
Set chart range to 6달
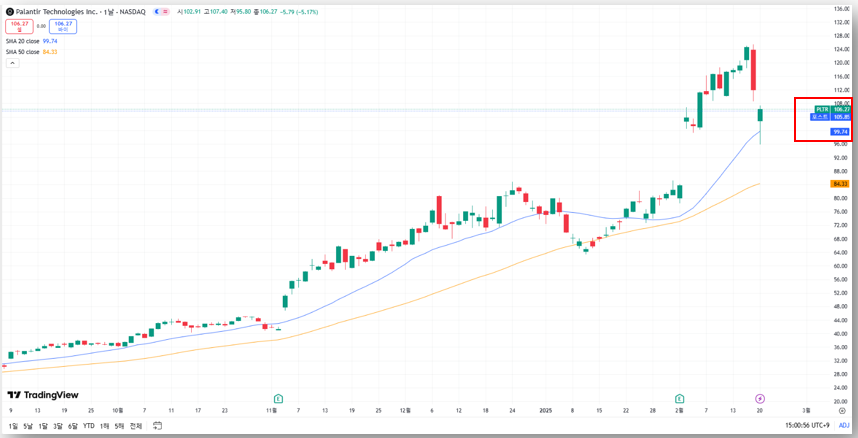point(73,425)
